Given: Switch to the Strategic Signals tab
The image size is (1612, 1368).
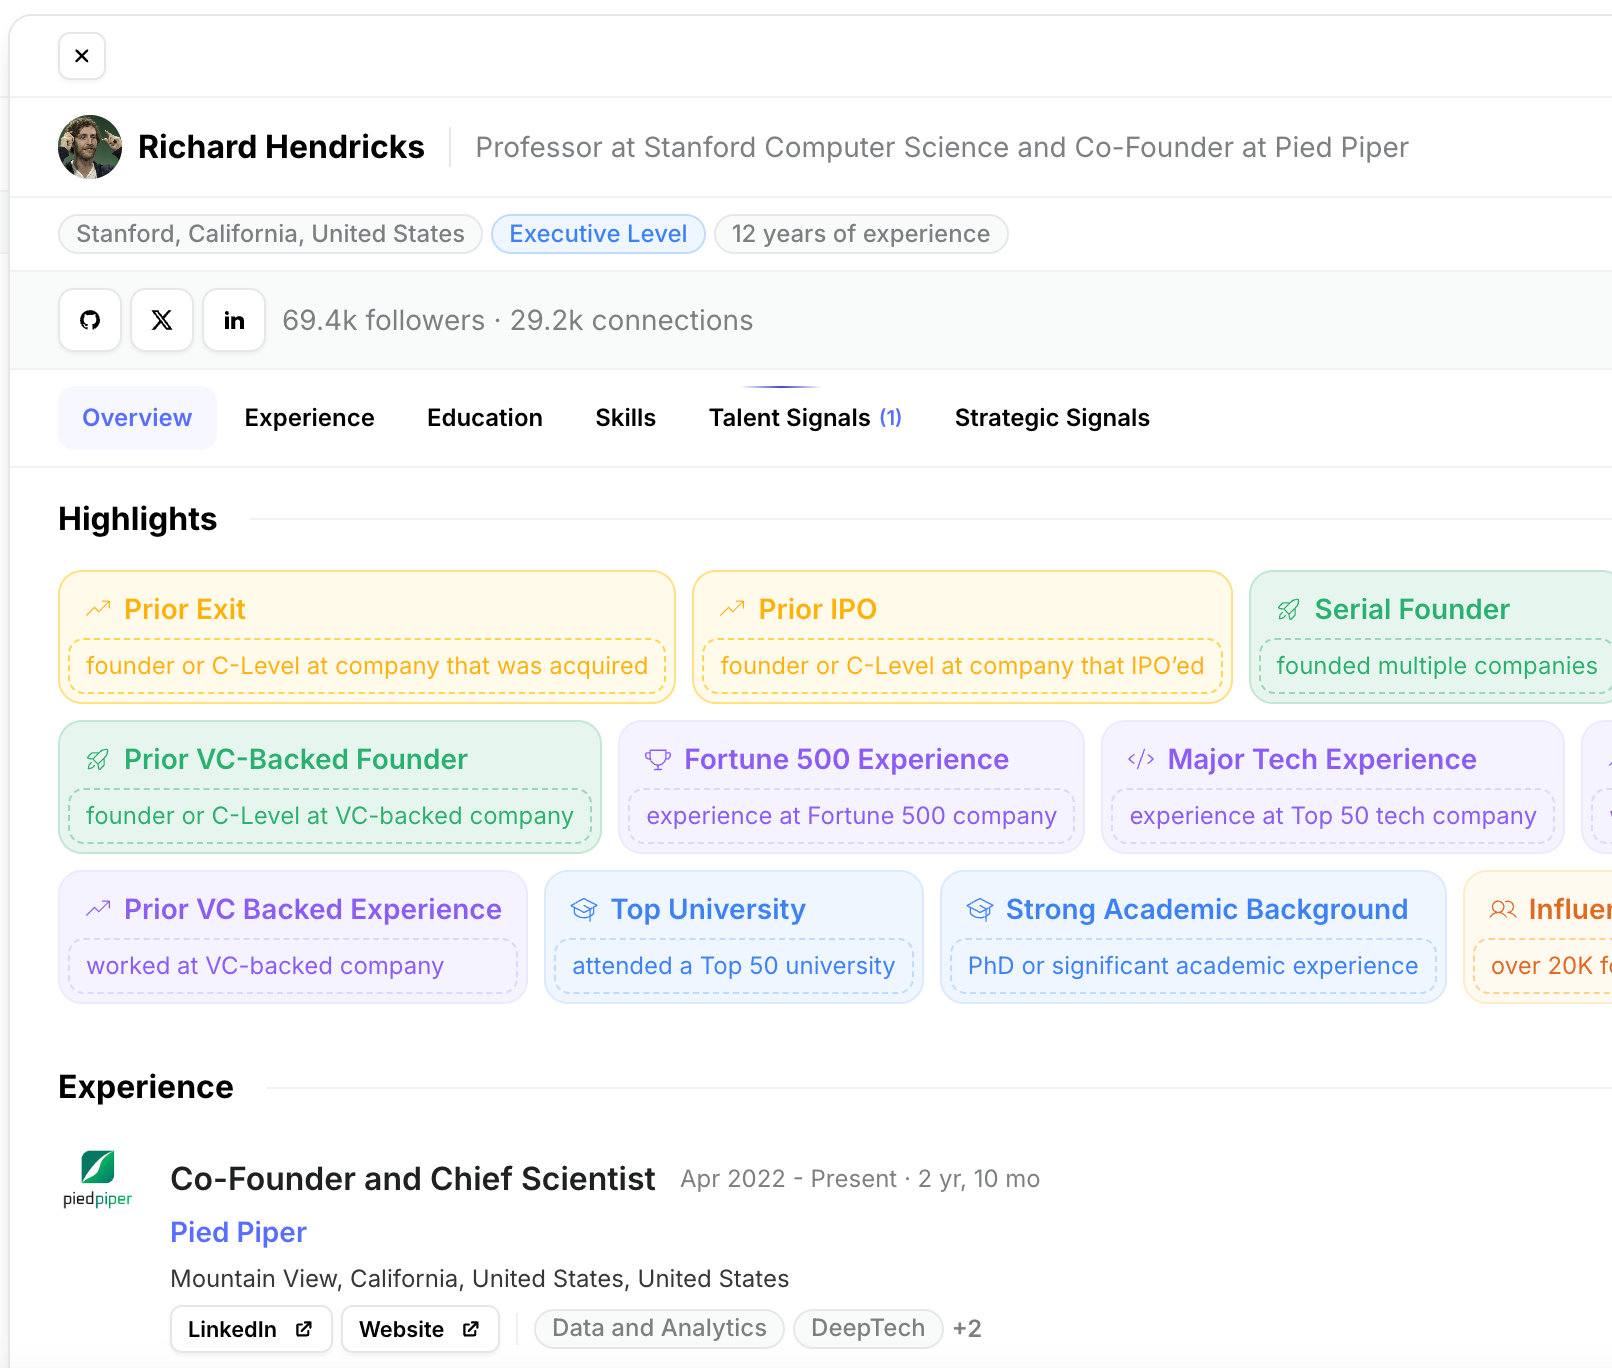Looking at the screenshot, I should click(1051, 417).
